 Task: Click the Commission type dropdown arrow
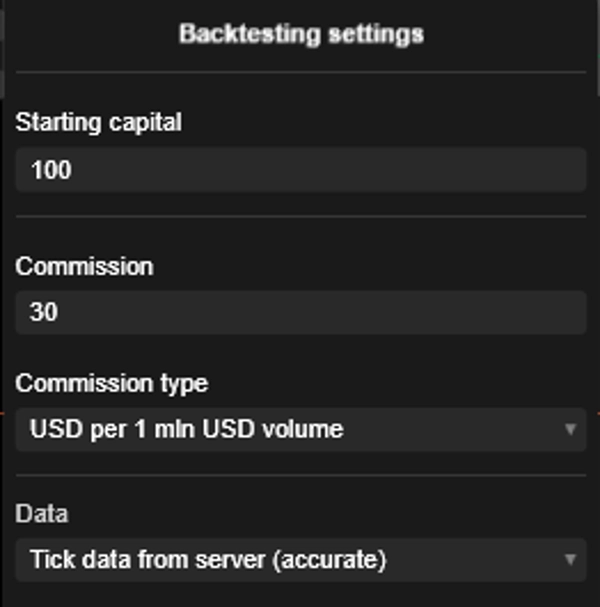coord(570,430)
